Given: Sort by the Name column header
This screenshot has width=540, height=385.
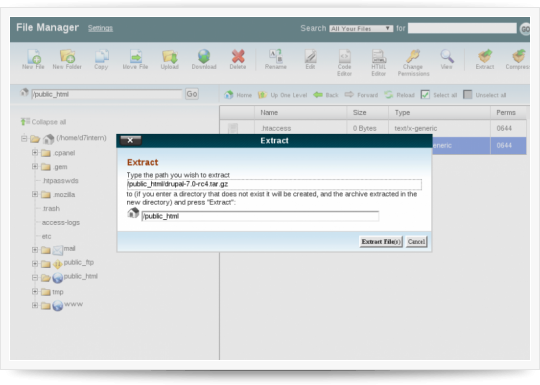Looking at the screenshot, I should coord(300,113).
